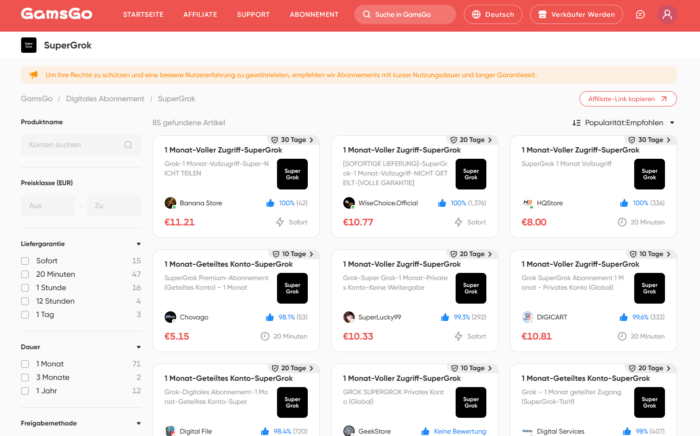Check the 1 Tag delivery filter
700x436 pixels.
point(25,315)
